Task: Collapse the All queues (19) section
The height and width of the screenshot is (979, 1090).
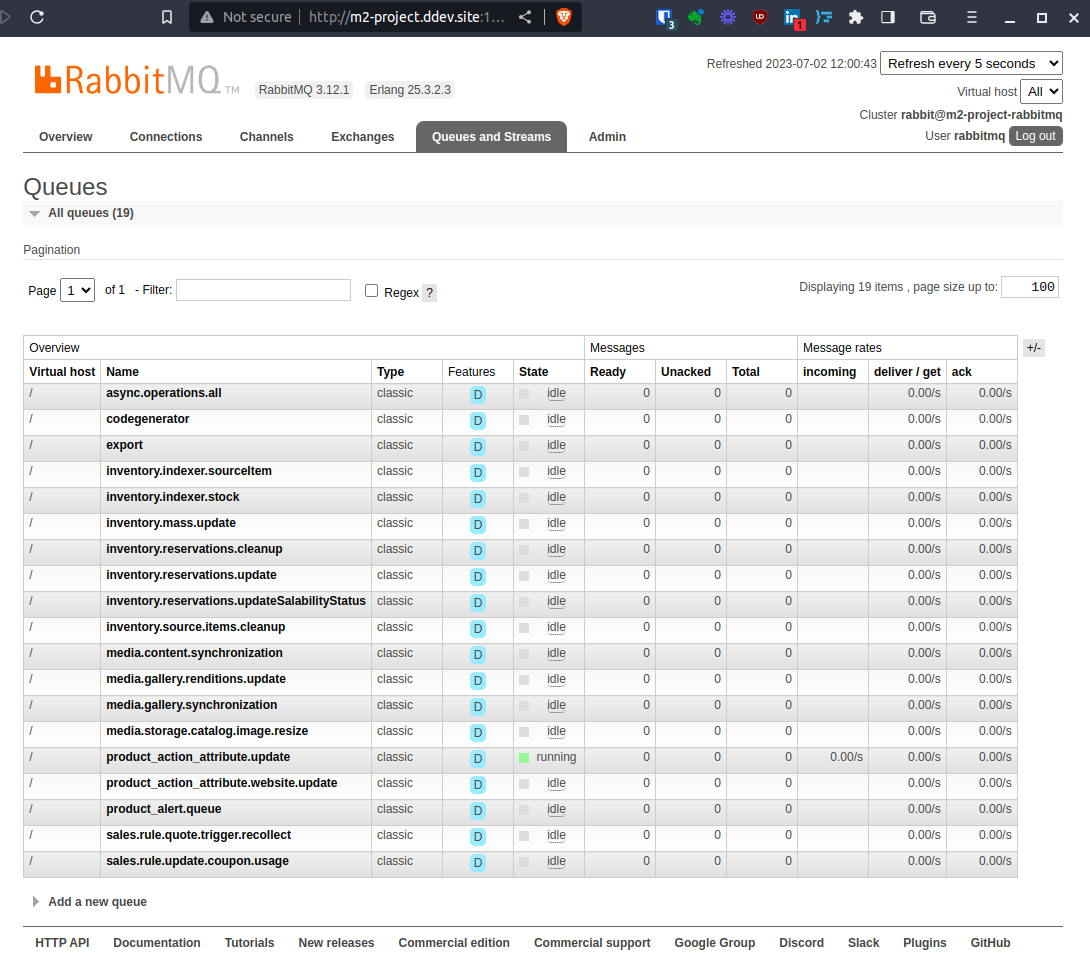Action: click(90, 213)
